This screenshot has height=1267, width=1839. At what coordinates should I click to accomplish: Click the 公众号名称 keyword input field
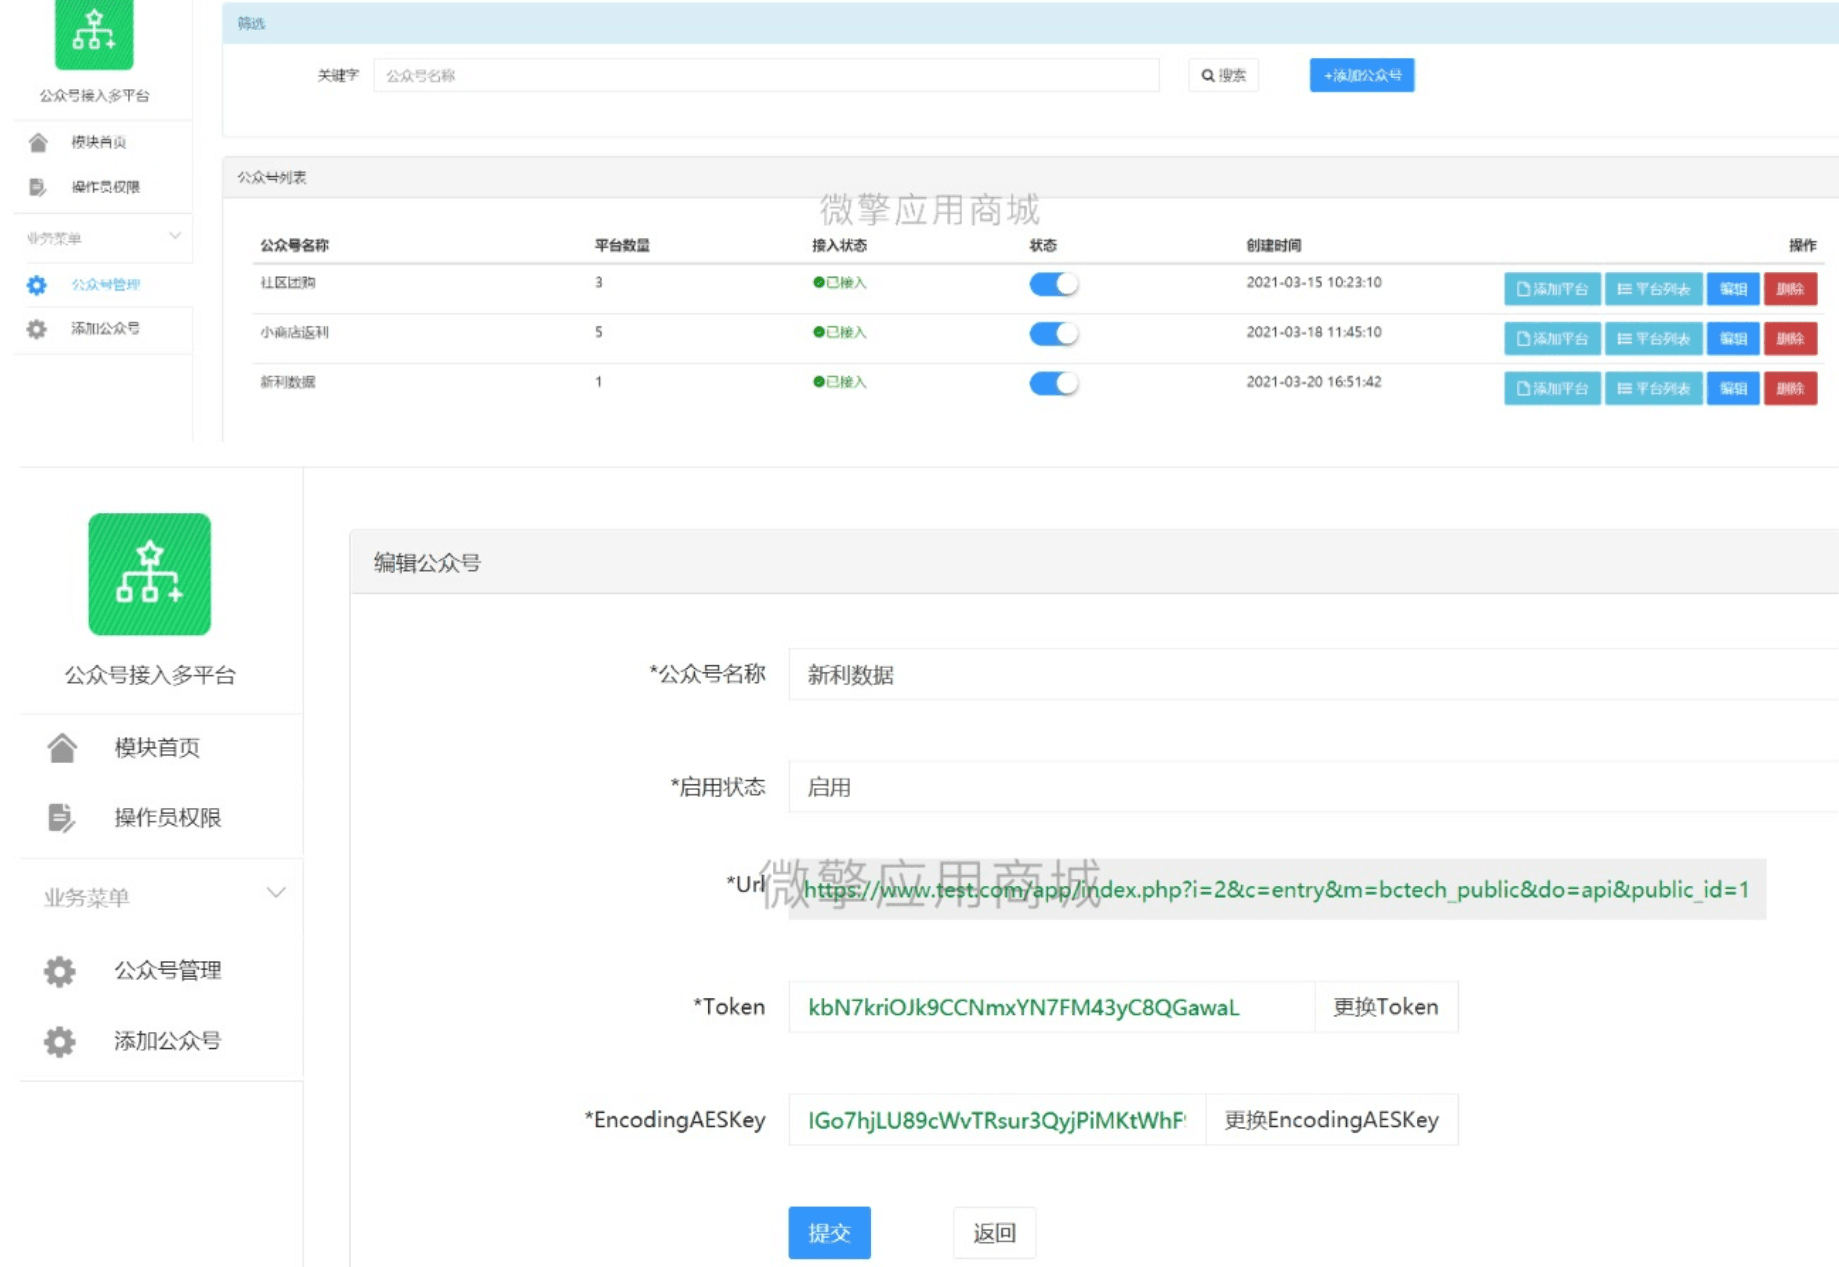tap(765, 75)
